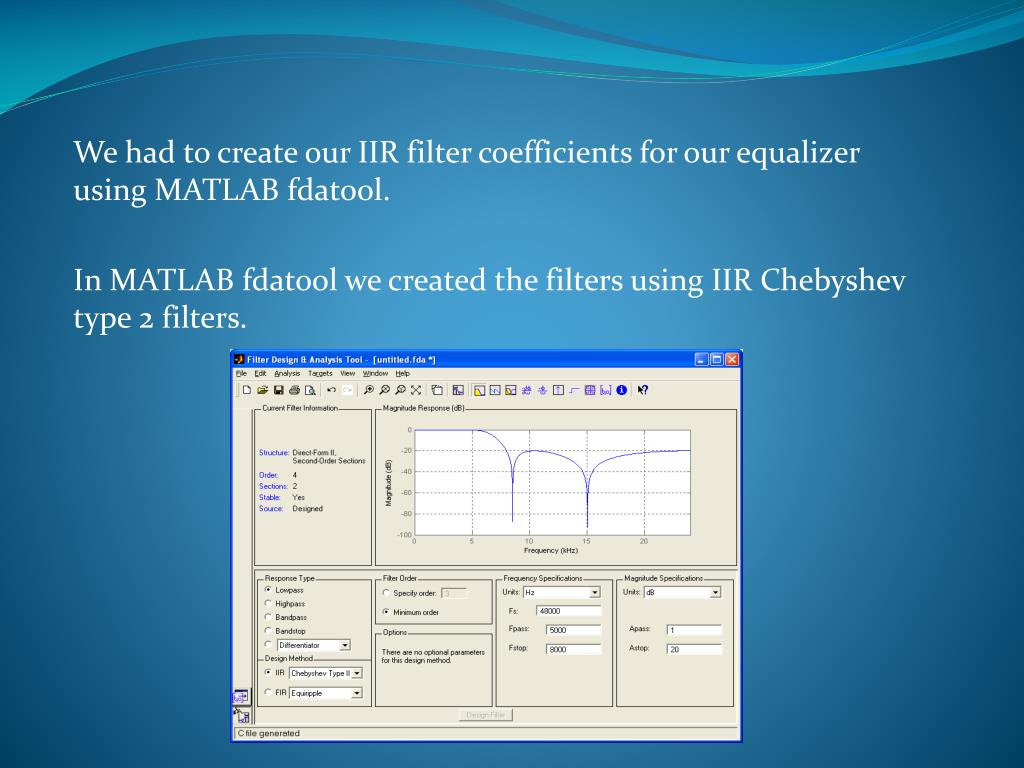Choose the Minimum order option
This screenshot has width=1024, height=768.
(386, 612)
